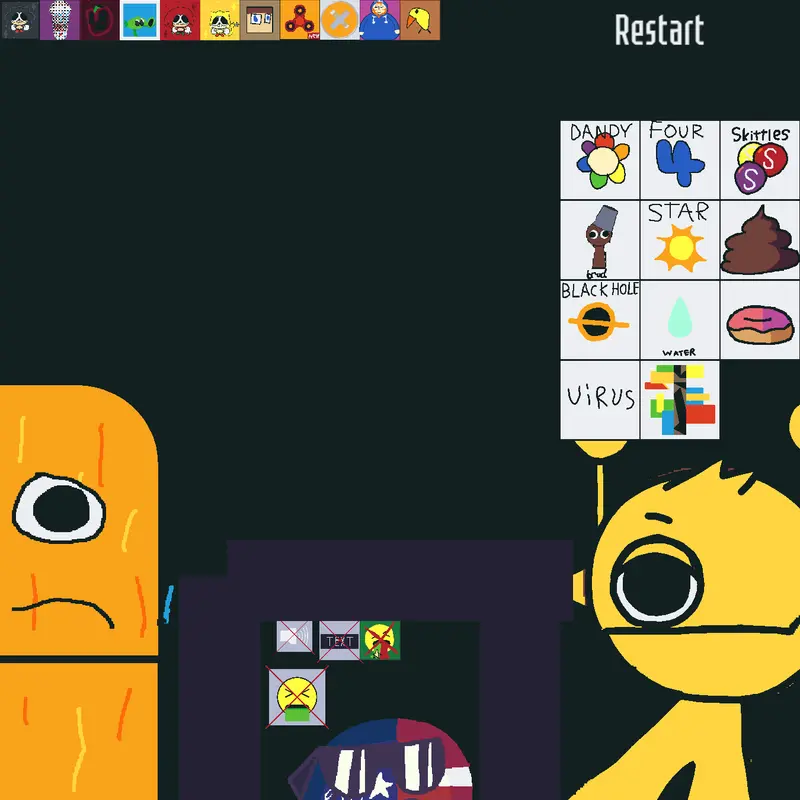Click the American flag ball with sunglasses

coord(380,760)
